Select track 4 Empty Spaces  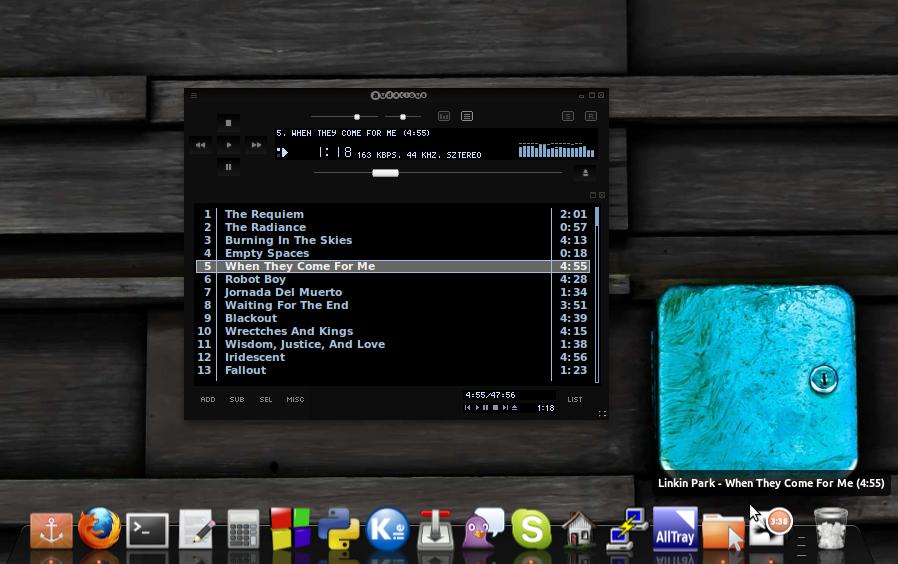pyautogui.click(x=393, y=253)
